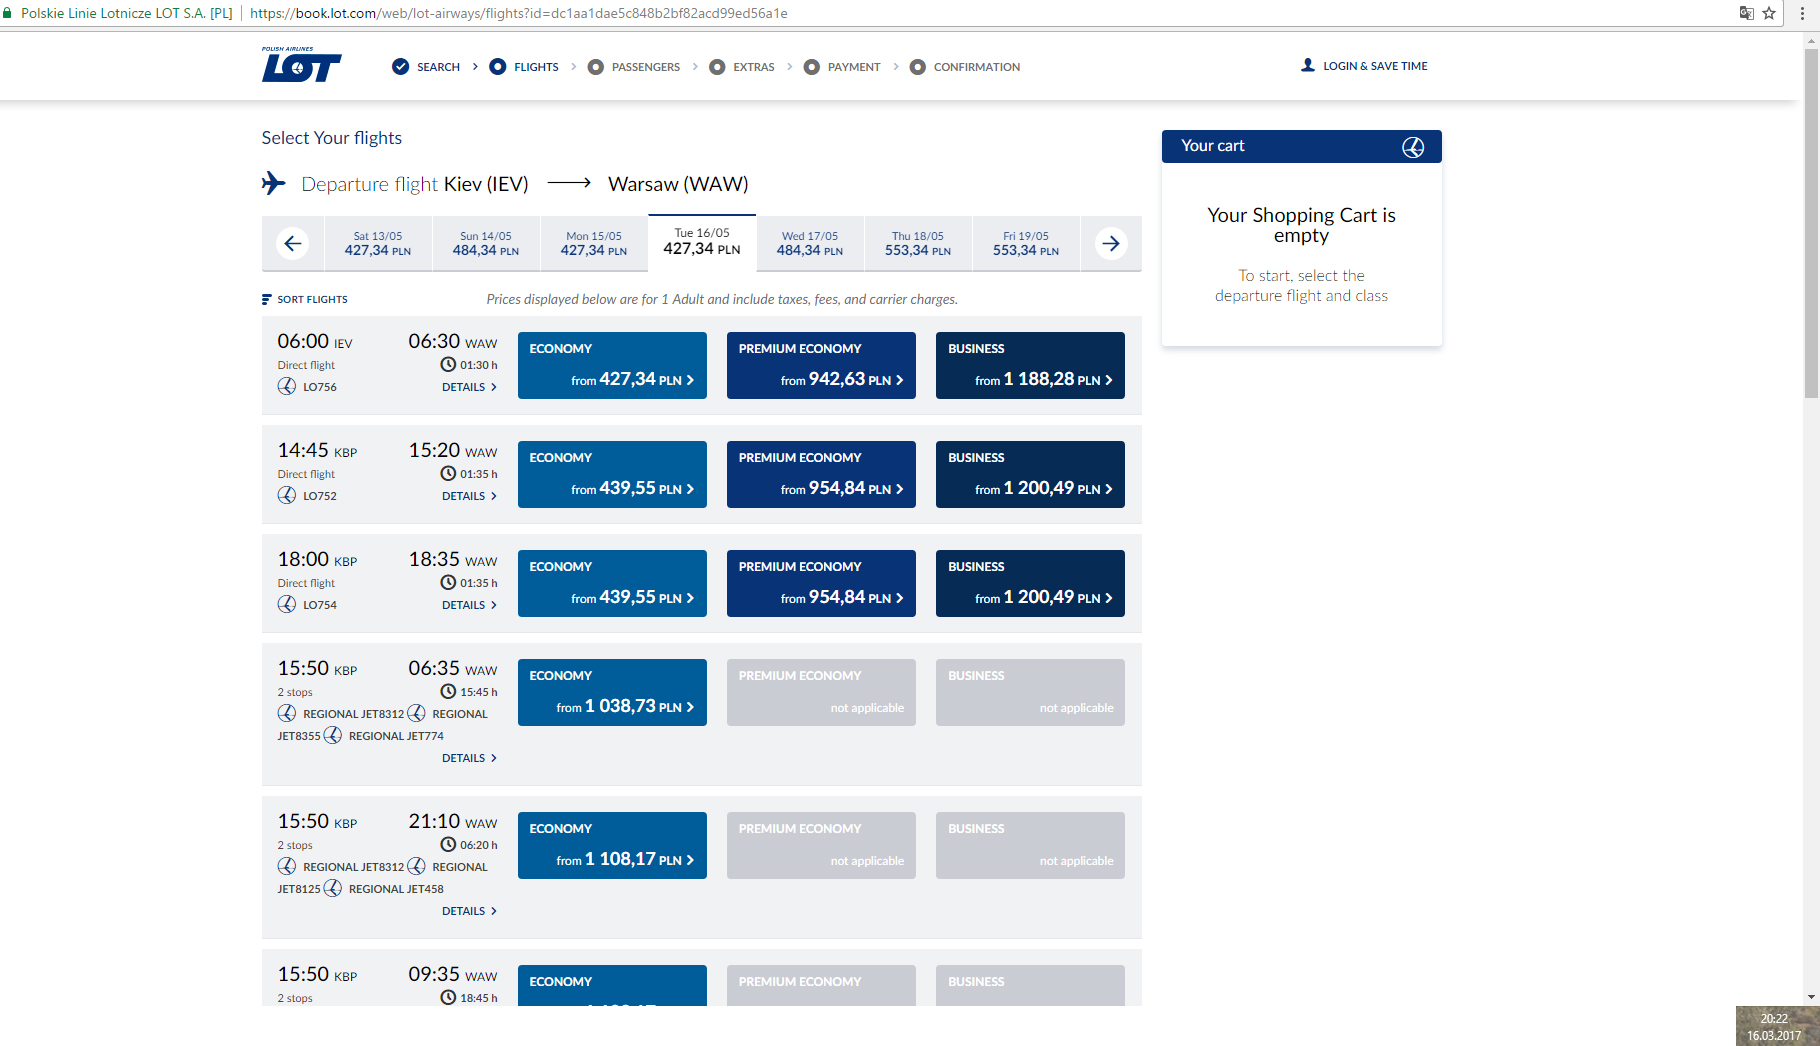Click the Payment step circle icon

pos(812,67)
